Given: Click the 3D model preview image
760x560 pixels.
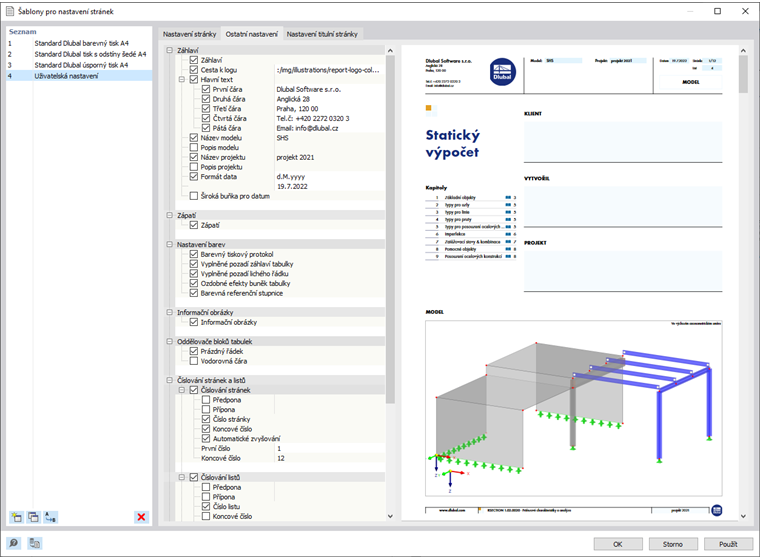Looking at the screenshot, I should (574, 408).
